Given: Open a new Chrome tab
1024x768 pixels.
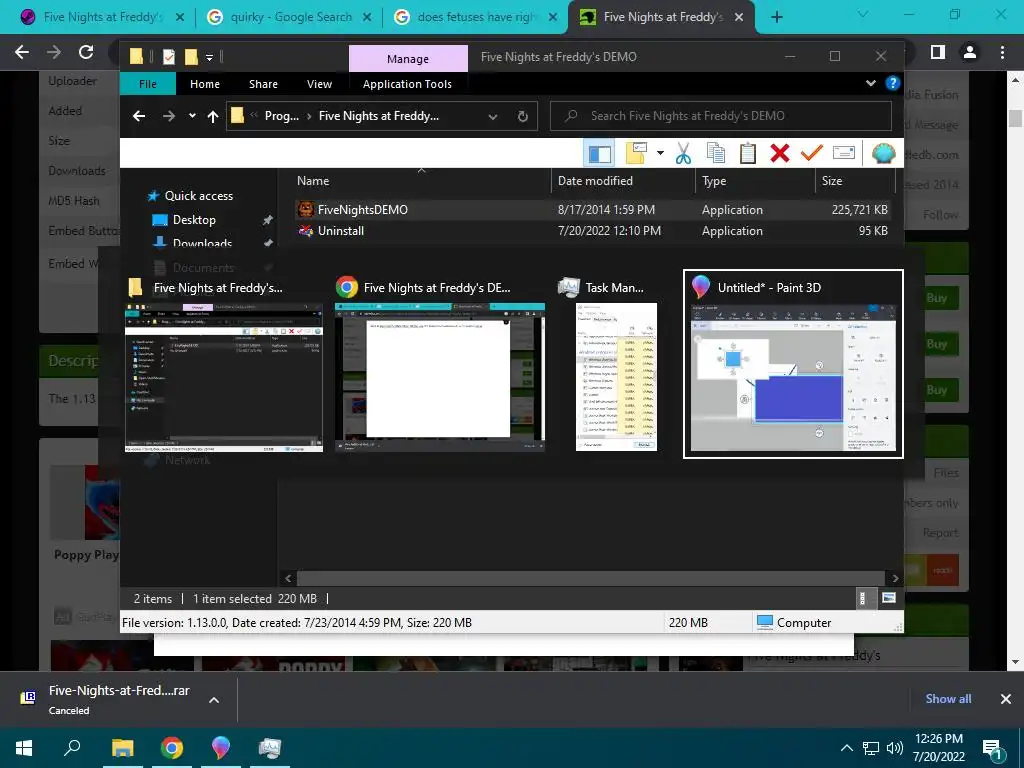Looking at the screenshot, I should 776,17.
